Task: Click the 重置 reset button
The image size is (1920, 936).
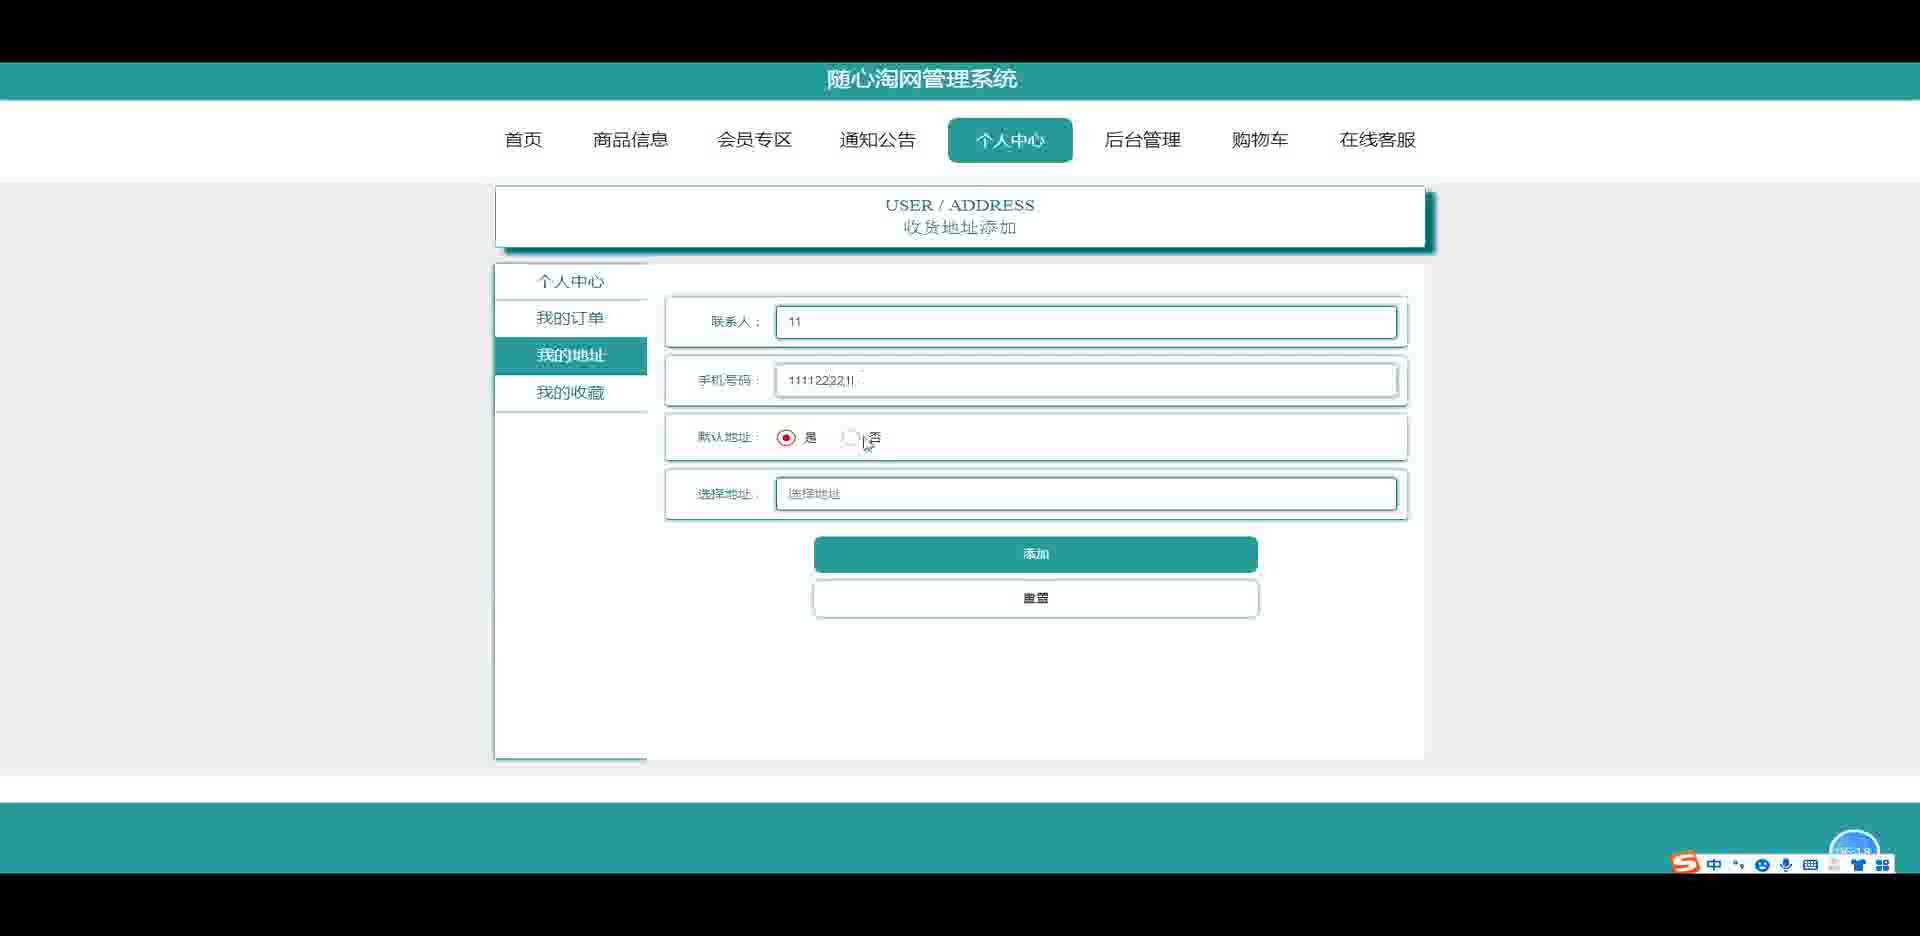Action: (x=1036, y=599)
